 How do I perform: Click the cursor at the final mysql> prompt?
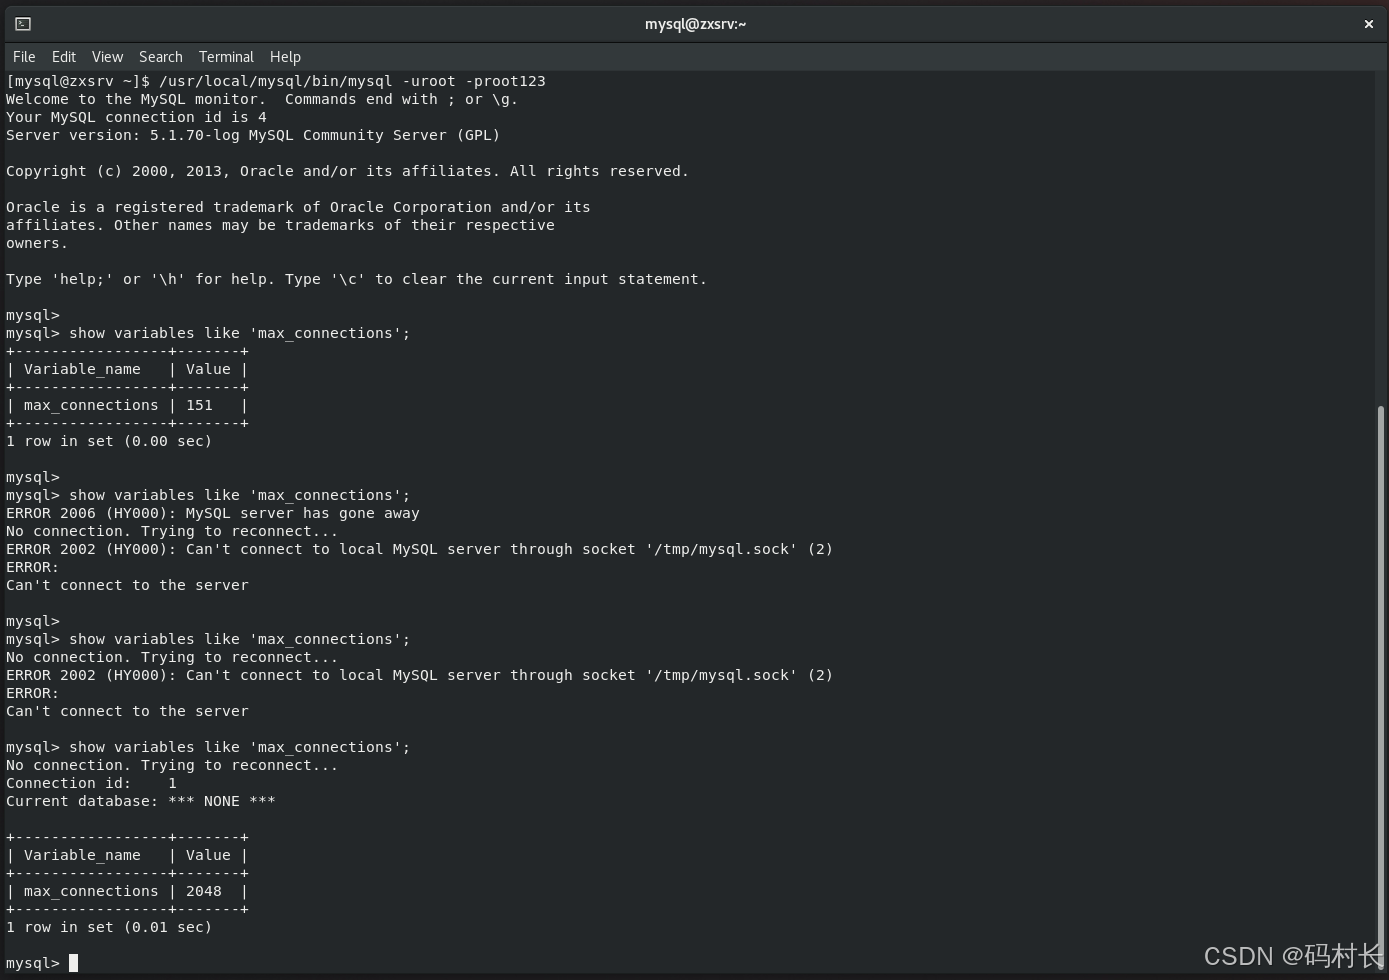[73, 963]
